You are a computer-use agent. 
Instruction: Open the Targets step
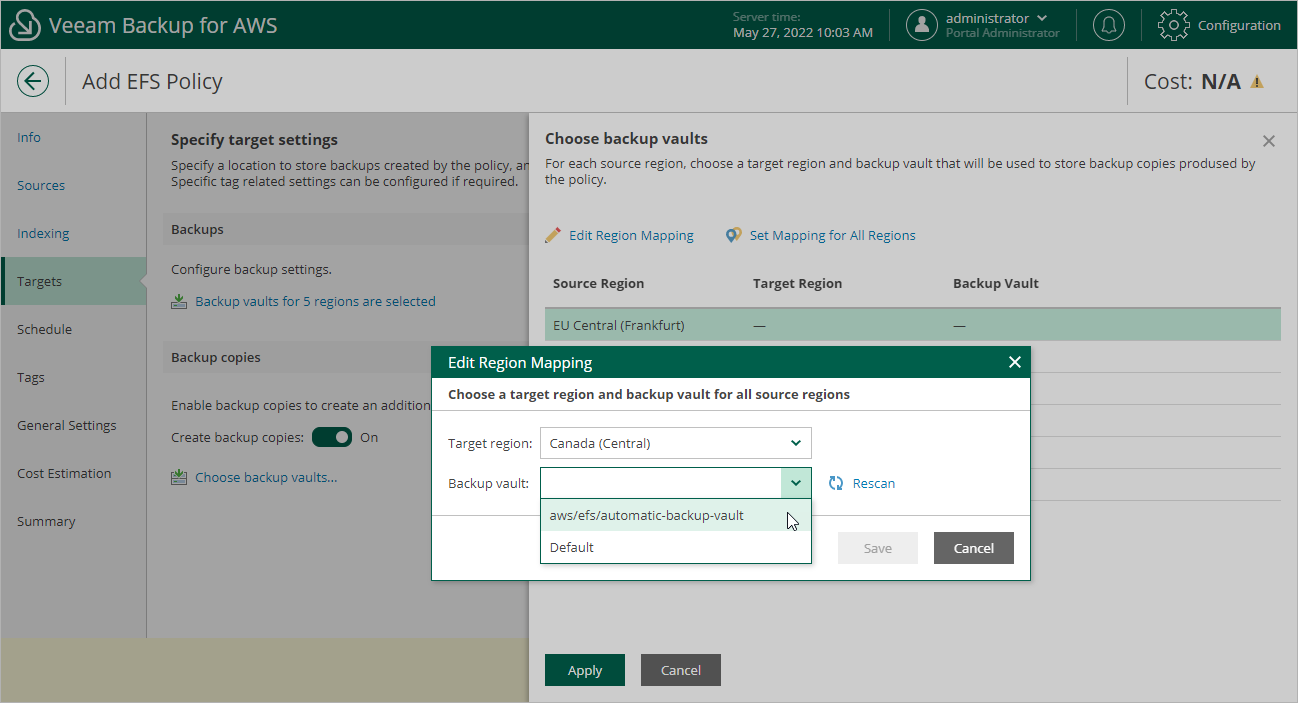tap(73, 281)
